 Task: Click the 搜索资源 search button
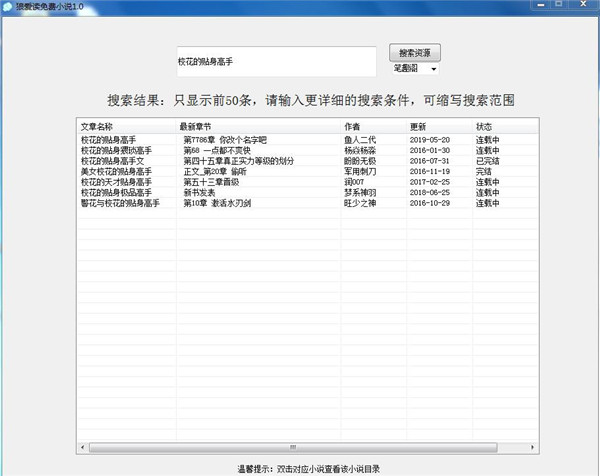[x=415, y=53]
